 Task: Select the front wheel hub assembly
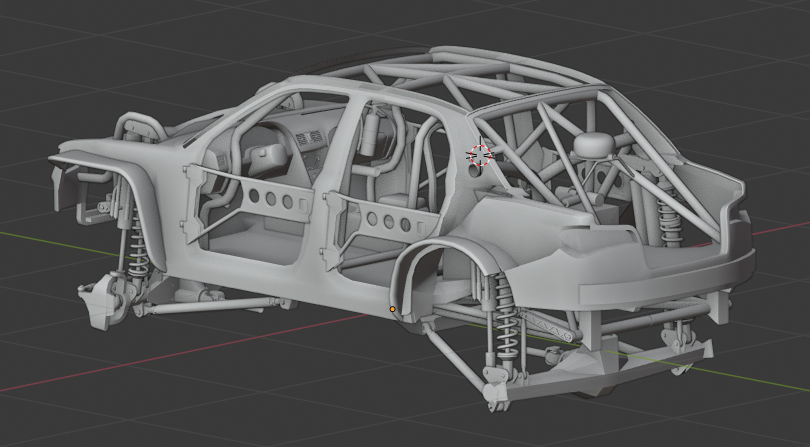(105, 300)
